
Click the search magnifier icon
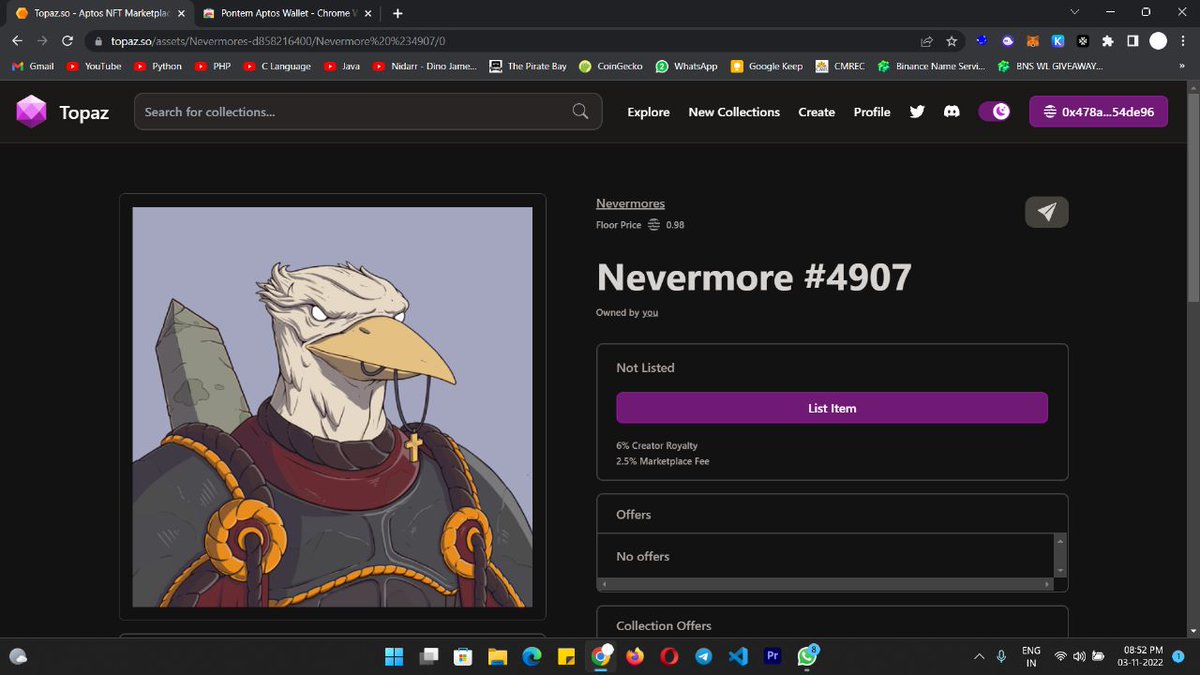click(580, 111)
